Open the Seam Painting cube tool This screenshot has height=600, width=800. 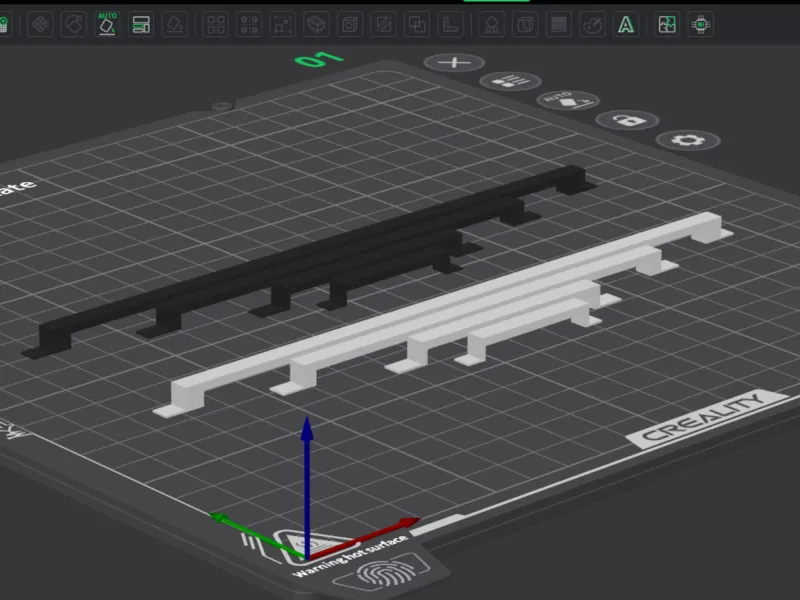[526, 24]
